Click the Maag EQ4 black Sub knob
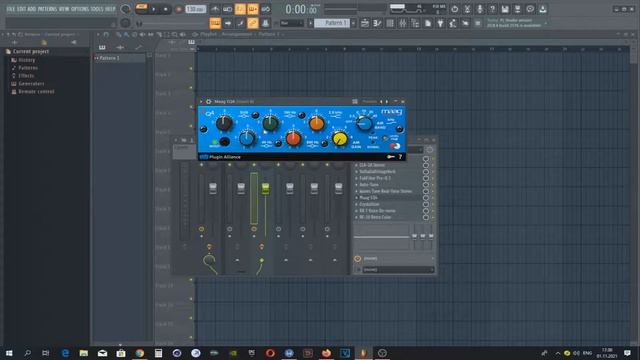The height and width of the screenshot is (360, 640). pos(224,122)
